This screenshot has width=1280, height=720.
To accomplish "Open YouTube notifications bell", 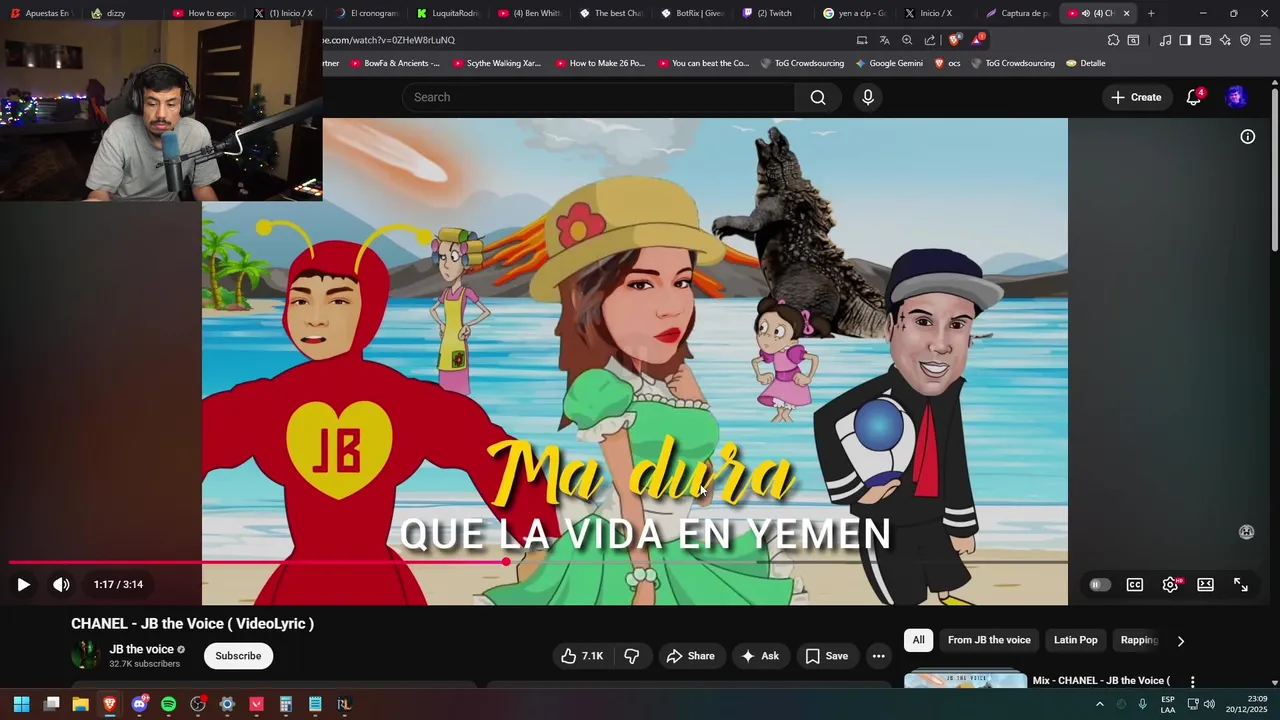I will pos(1194,97).
